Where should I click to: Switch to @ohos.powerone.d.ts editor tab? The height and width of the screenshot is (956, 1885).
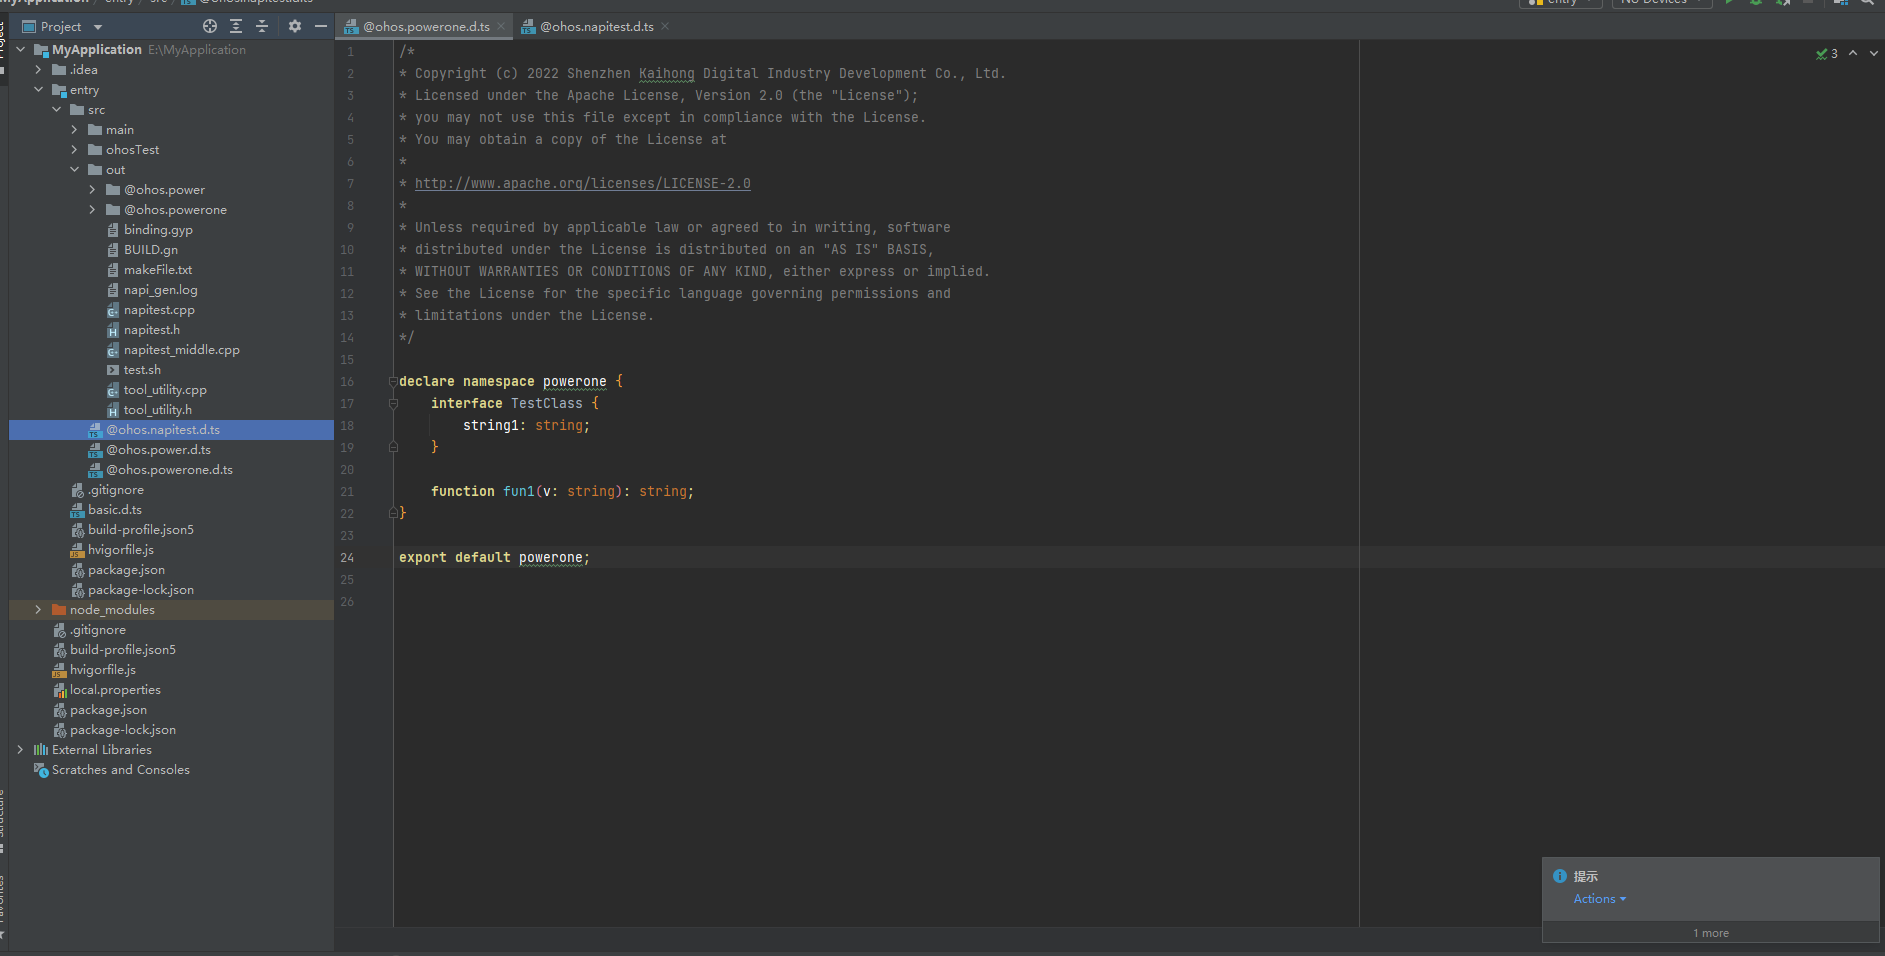pos(426,27)
